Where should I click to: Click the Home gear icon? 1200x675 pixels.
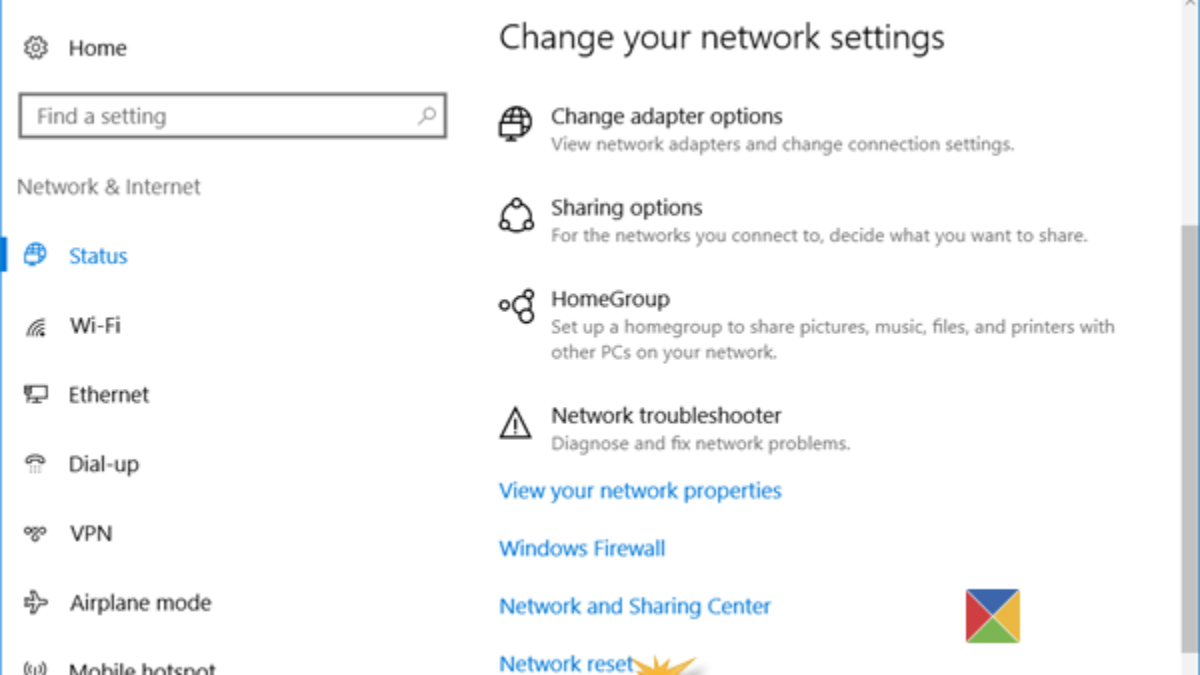[x=36, y=47]
